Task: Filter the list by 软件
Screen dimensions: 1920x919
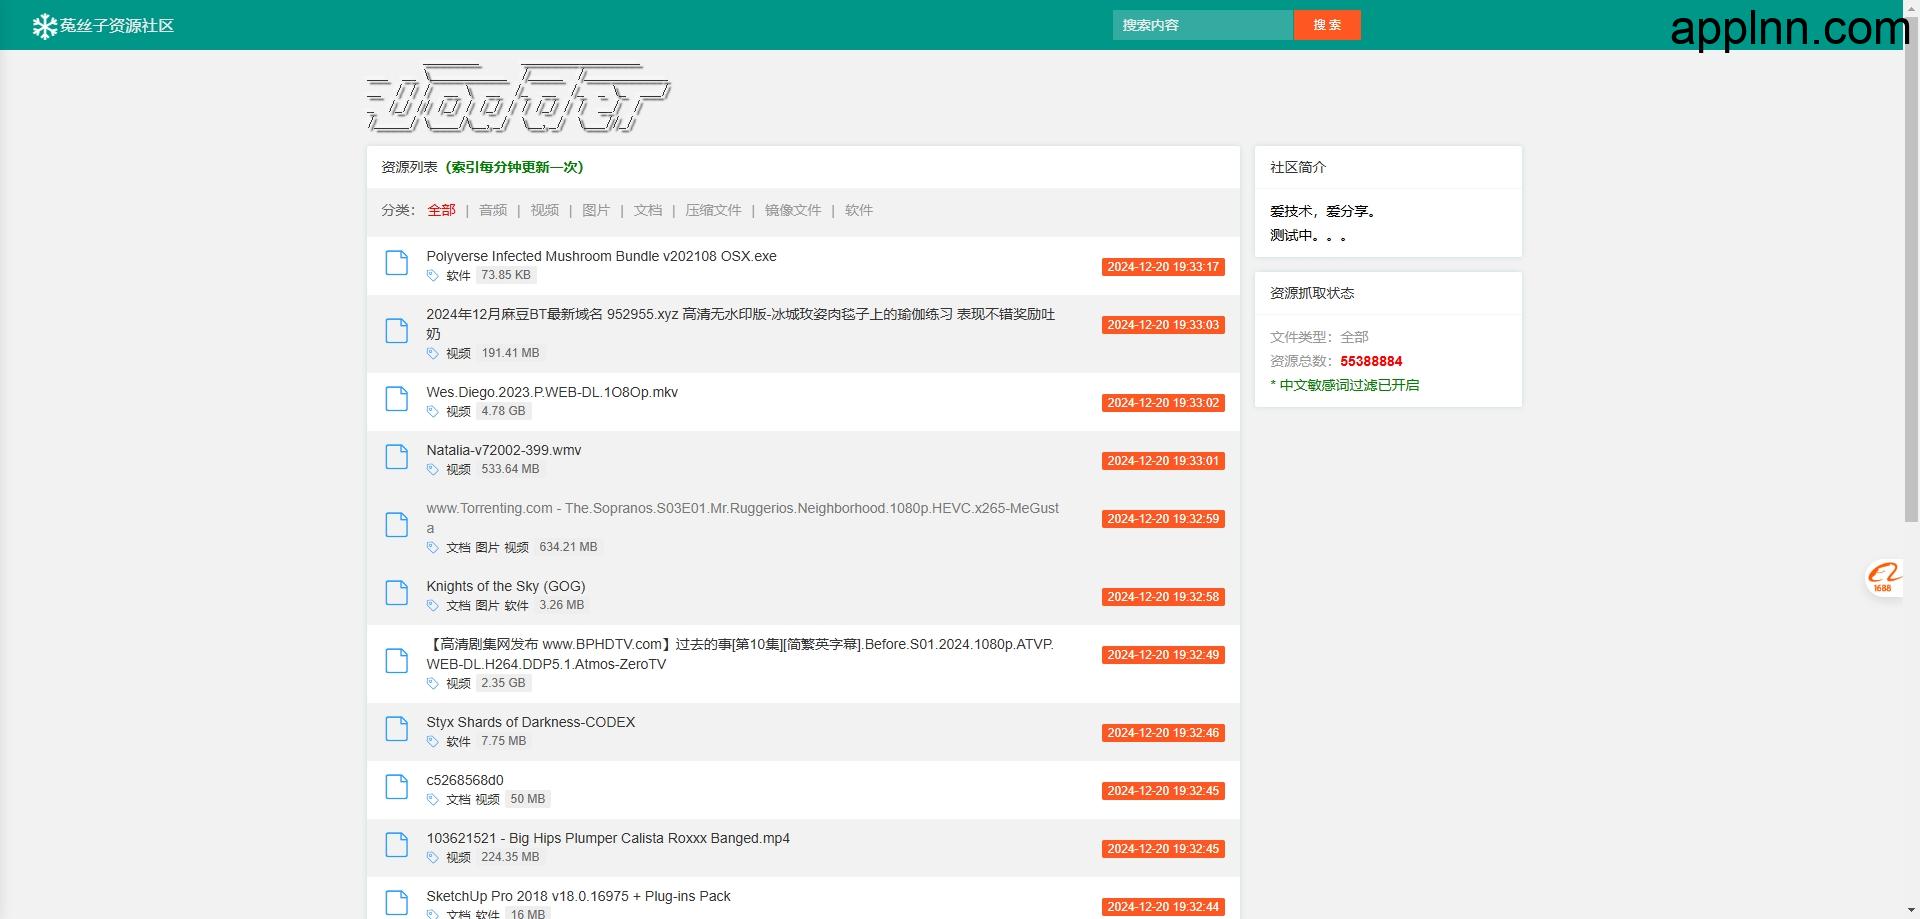Action: point(859,210)
